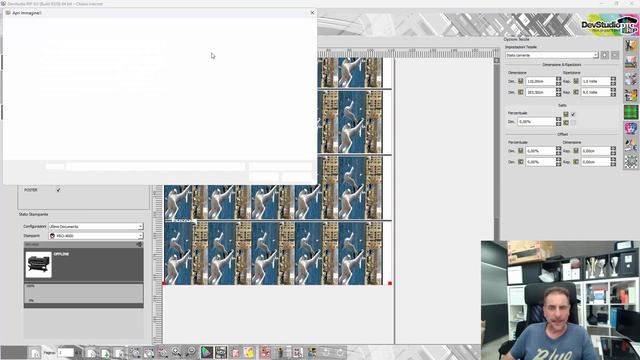Click the green grid tile icon in right sidebar
Viewport: 640px width, 360px height.
click(631, 112)
